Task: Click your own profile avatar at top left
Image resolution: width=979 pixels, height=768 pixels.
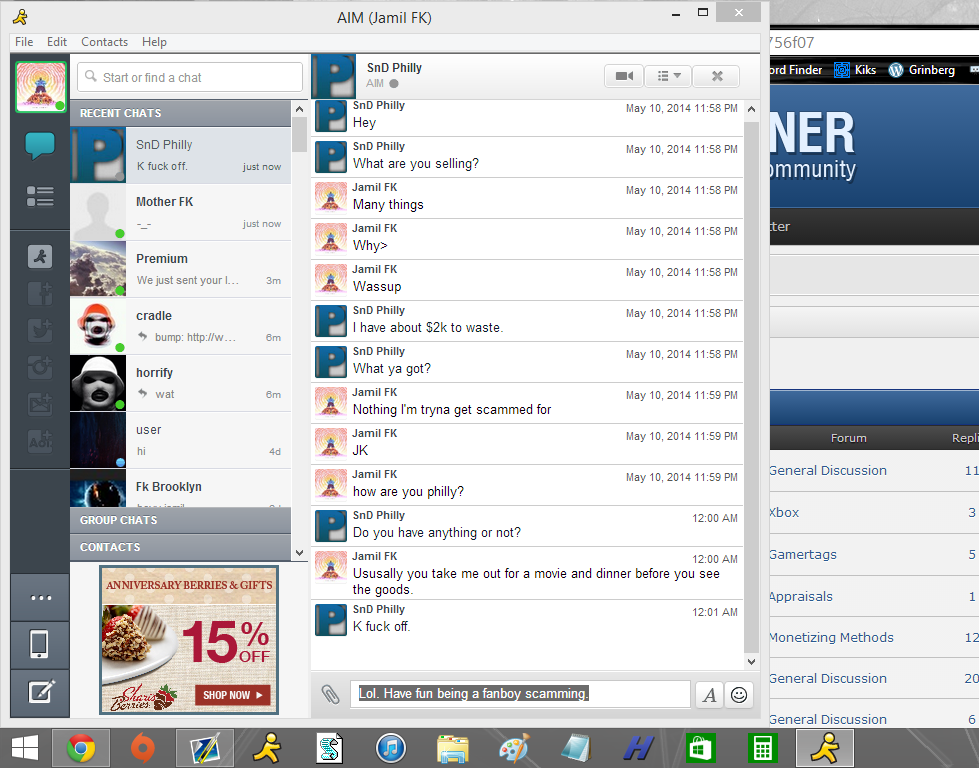Action: [x=41, y=87]
